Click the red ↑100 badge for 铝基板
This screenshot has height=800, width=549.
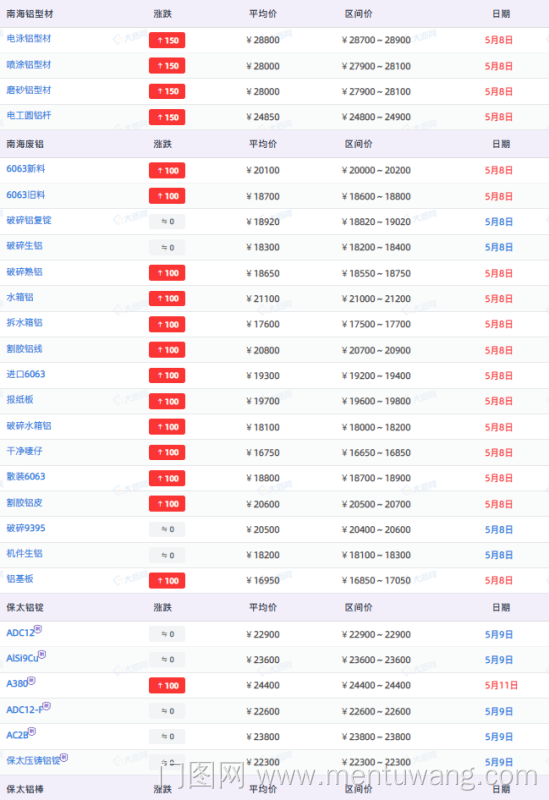pyautogui.click(x=167, y=581)
